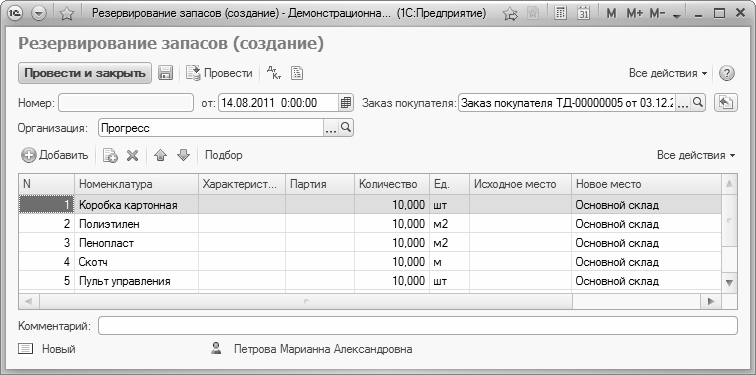Click the save document floppy disk icon
This screenshot has width=756, height=375.
click(x=165, y=73)
